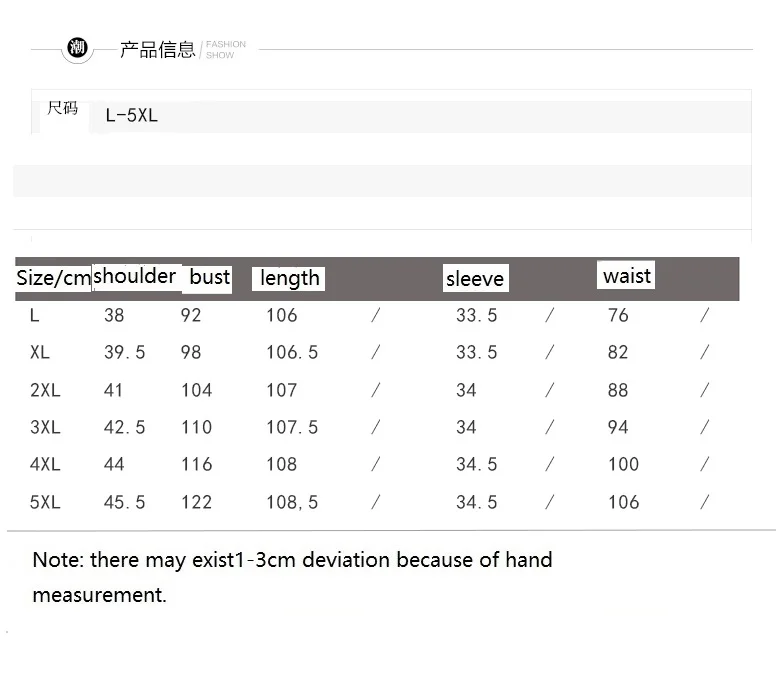Select the 4XL size row label

point(45,464)
